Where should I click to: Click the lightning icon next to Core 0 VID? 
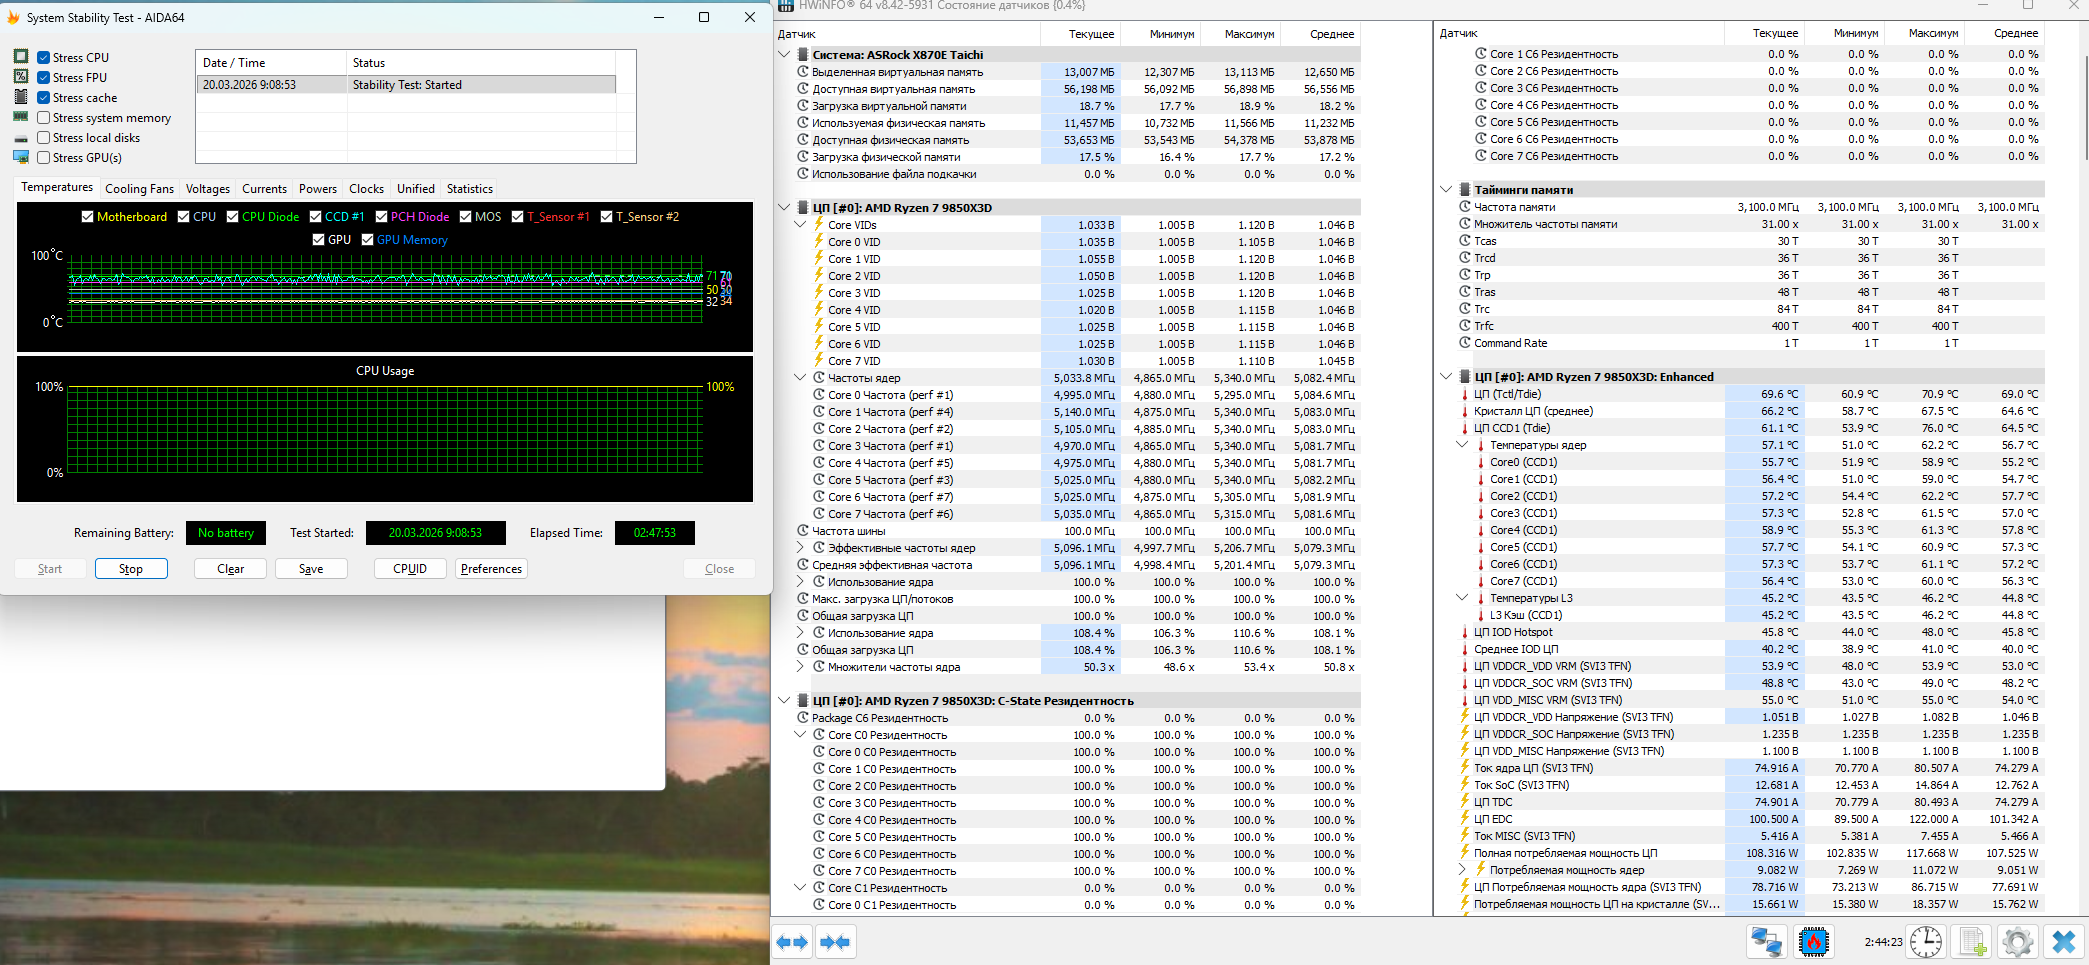(x=818, y=241)
